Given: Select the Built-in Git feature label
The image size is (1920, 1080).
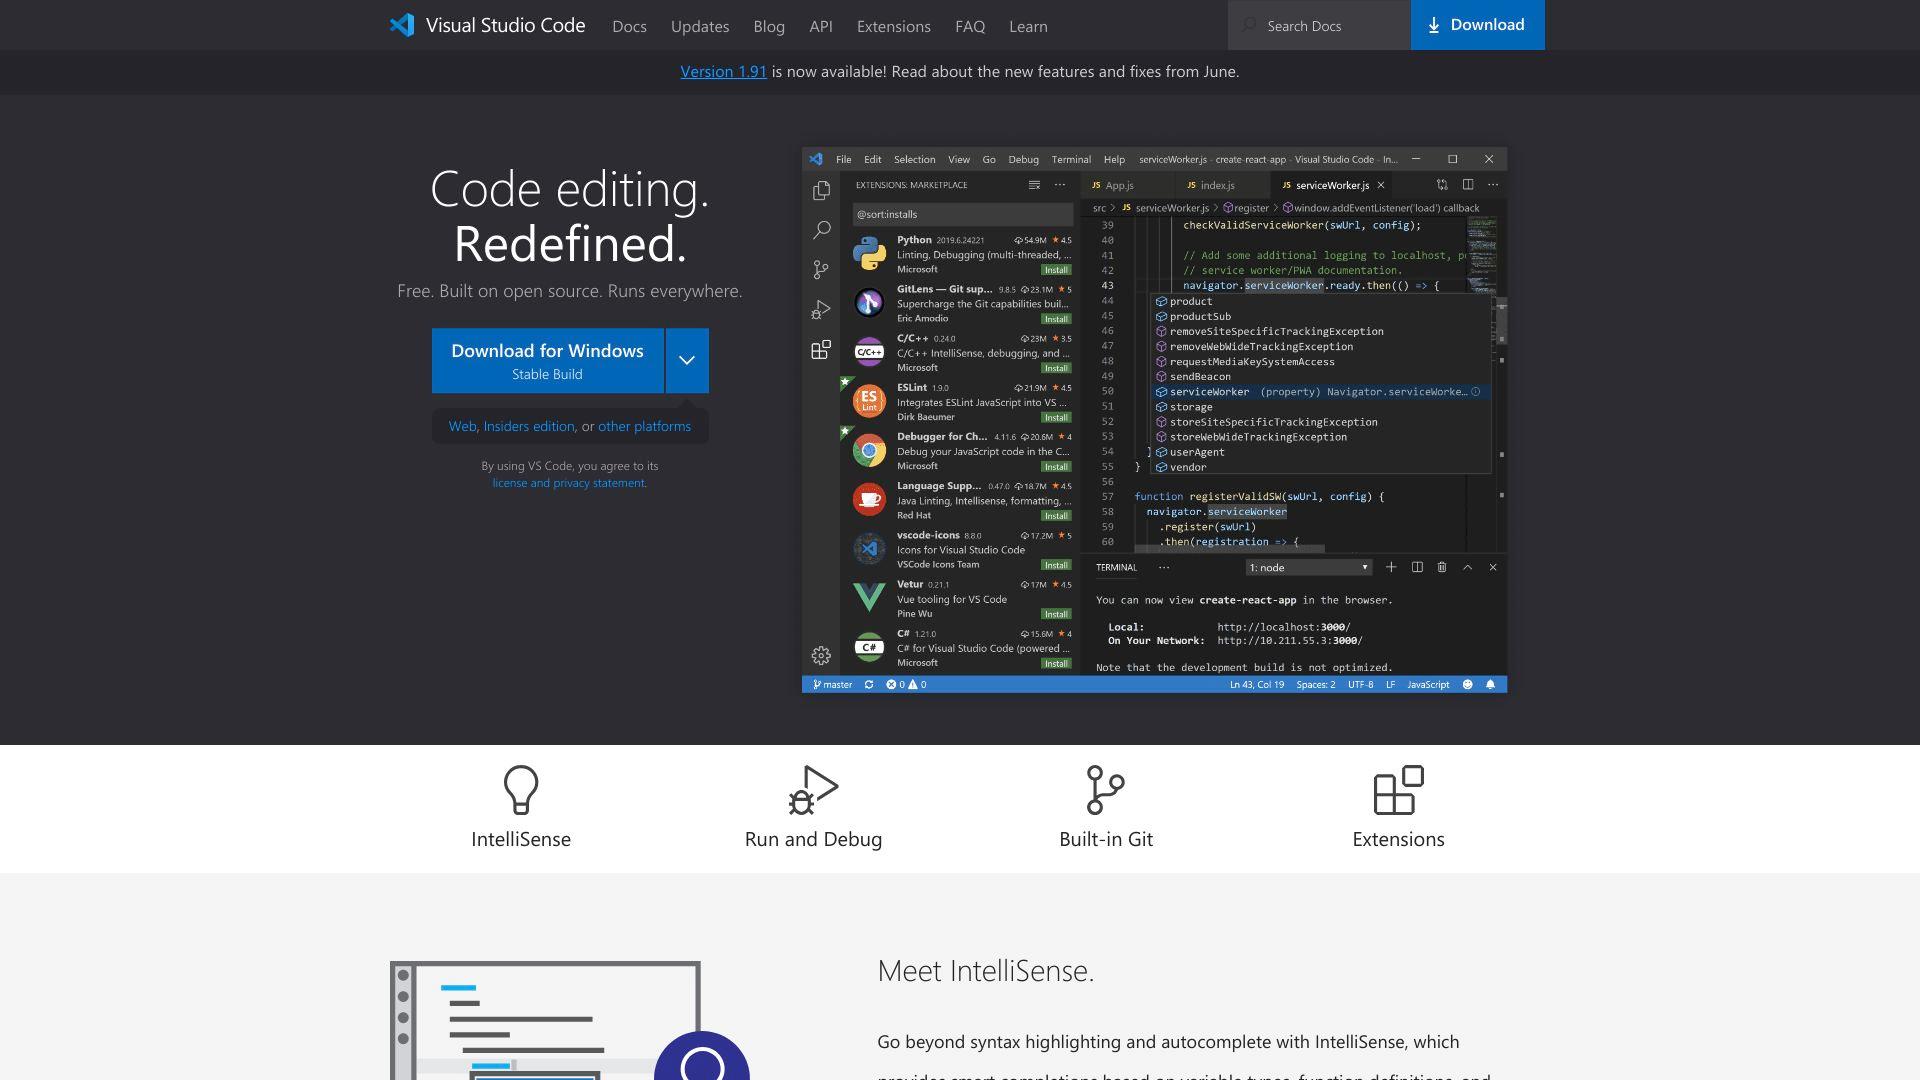Looking at the screenshot, I should [1106, 839].
